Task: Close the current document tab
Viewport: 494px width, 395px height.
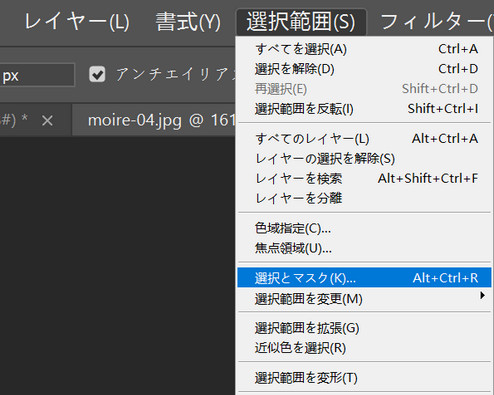Action: 47,121
